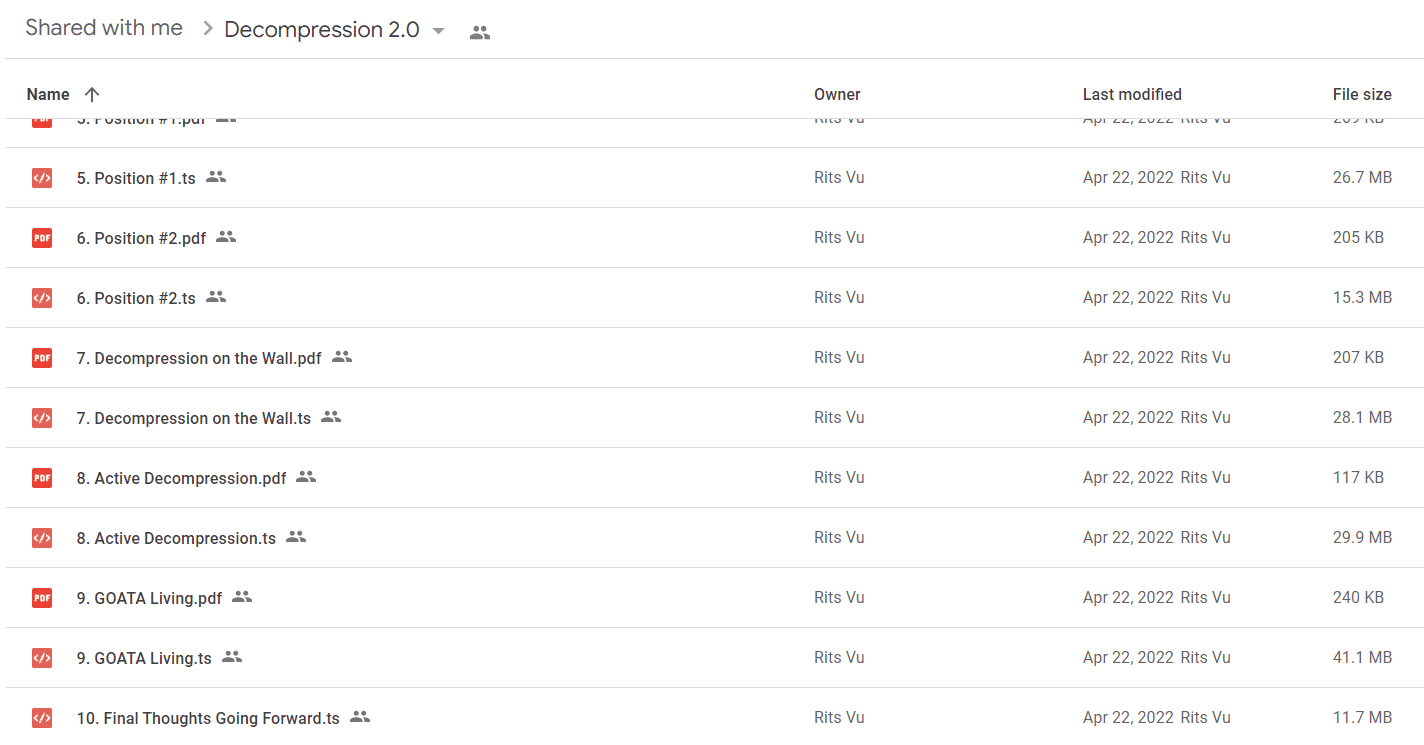Click the code file icon for 6. Position #2.ts
The image size is (1424, 745).
click(x=42, y=298)
